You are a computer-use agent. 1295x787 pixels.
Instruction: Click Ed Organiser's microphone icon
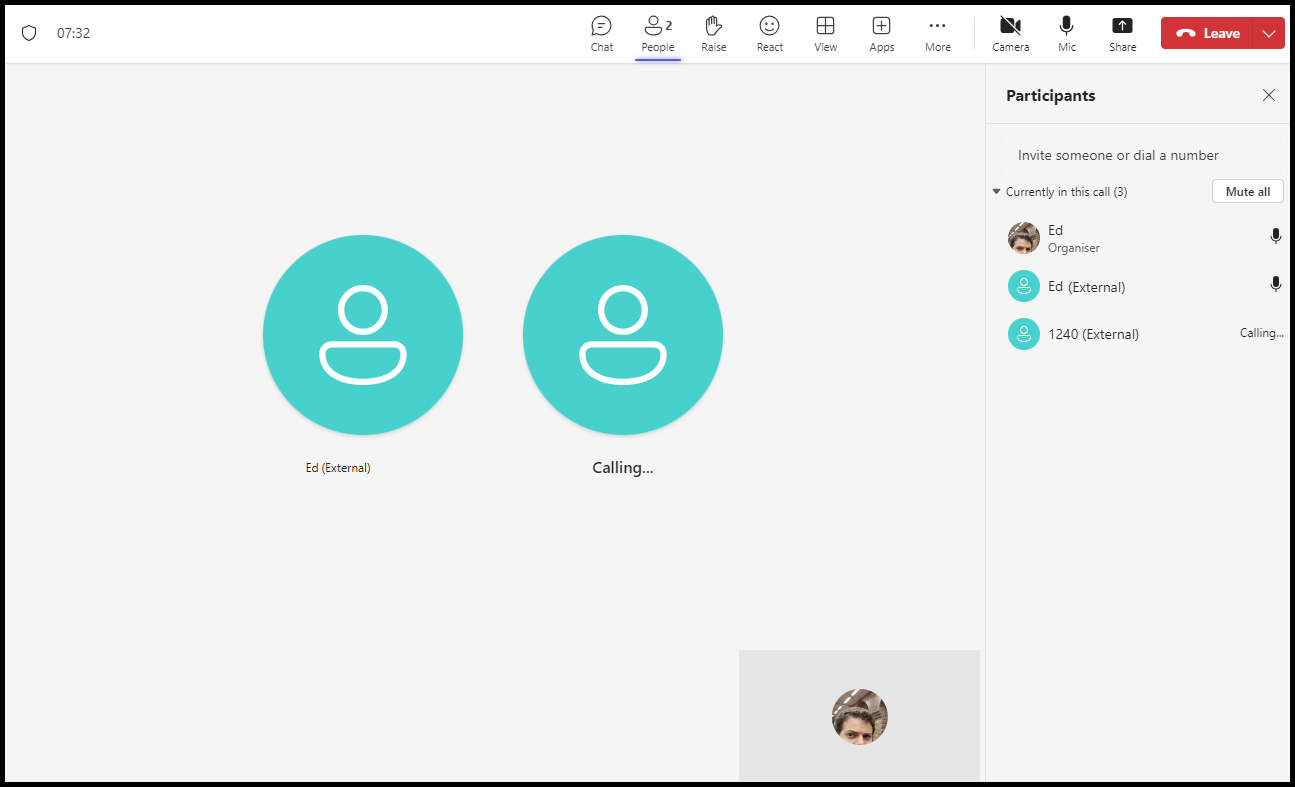(1275, 236)
